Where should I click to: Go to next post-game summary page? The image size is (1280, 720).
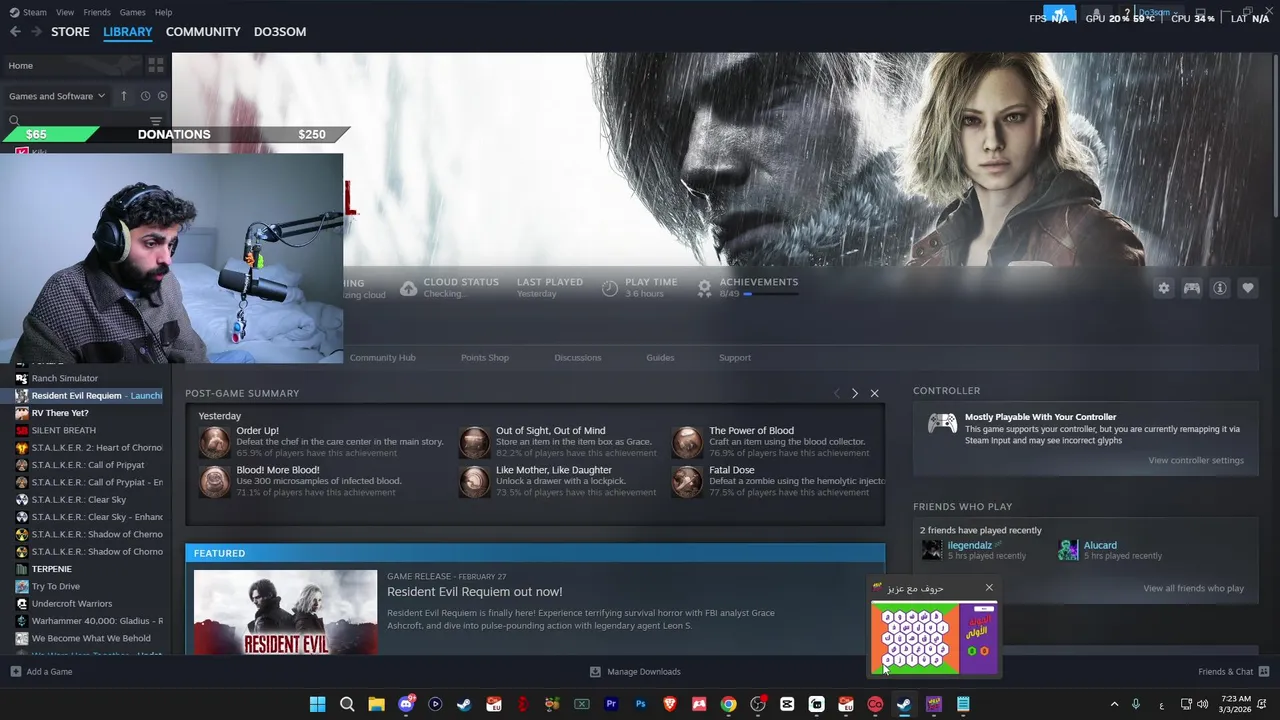pos(854,393)
